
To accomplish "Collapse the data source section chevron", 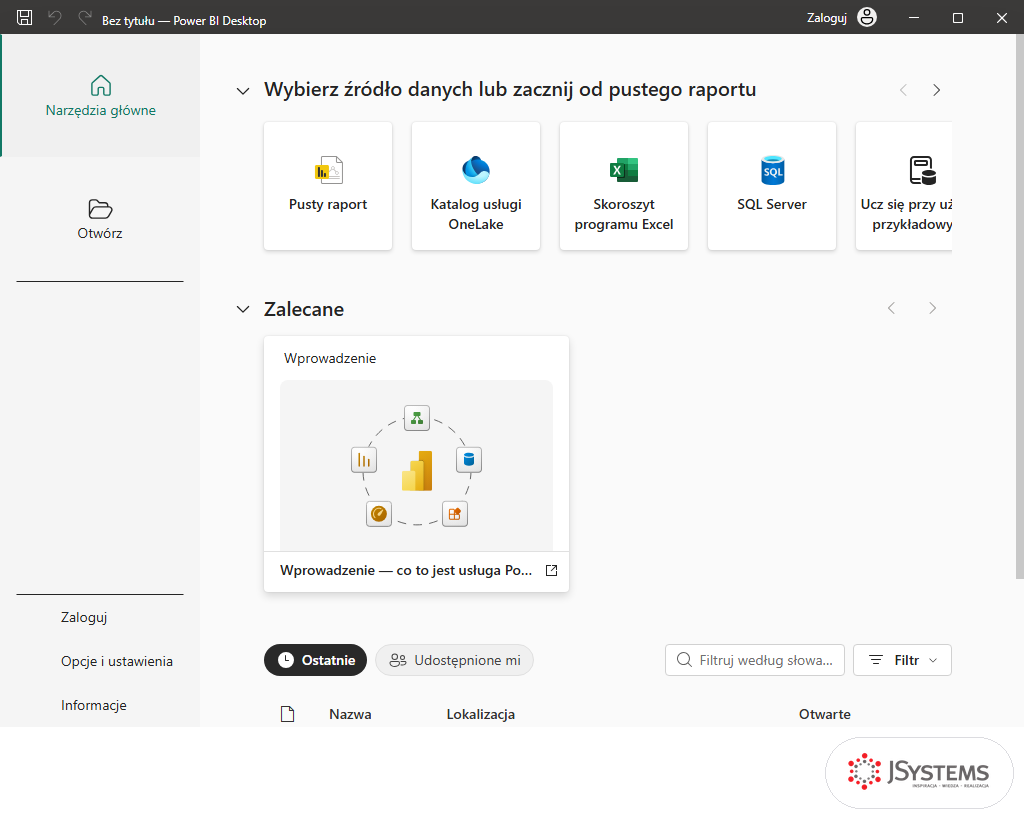I will [x=243, y=91].
